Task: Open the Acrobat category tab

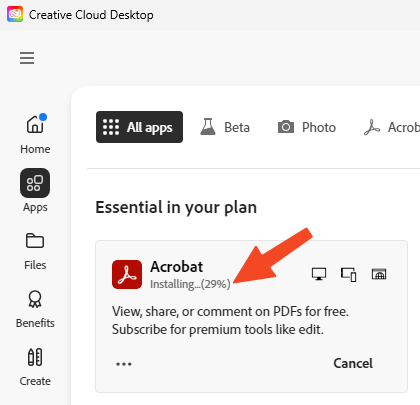Action: click(392, 127)
